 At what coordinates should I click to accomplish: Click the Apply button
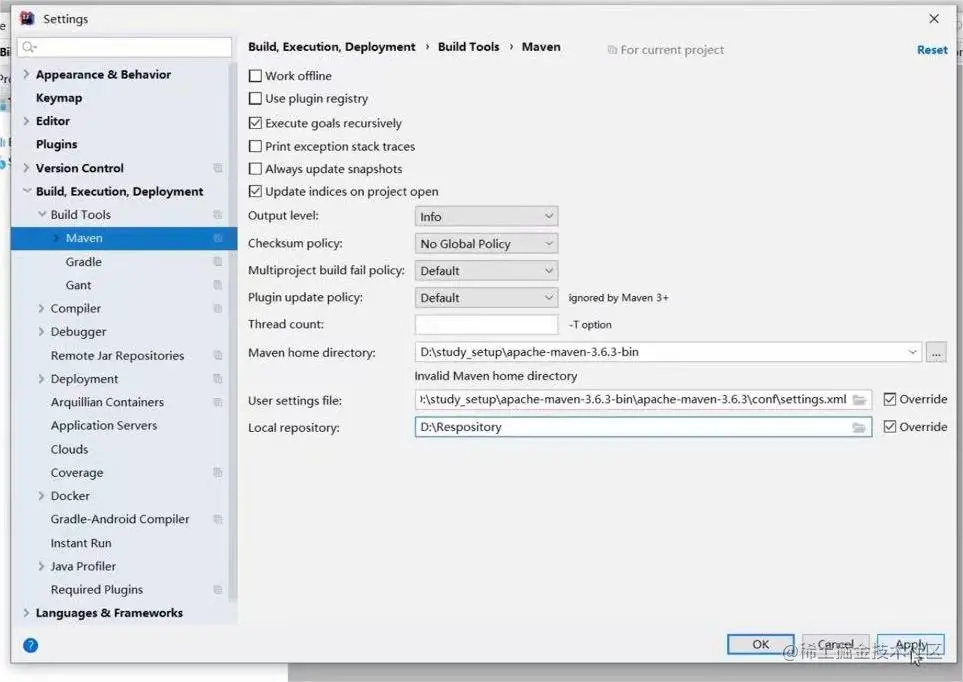[911, 644]
